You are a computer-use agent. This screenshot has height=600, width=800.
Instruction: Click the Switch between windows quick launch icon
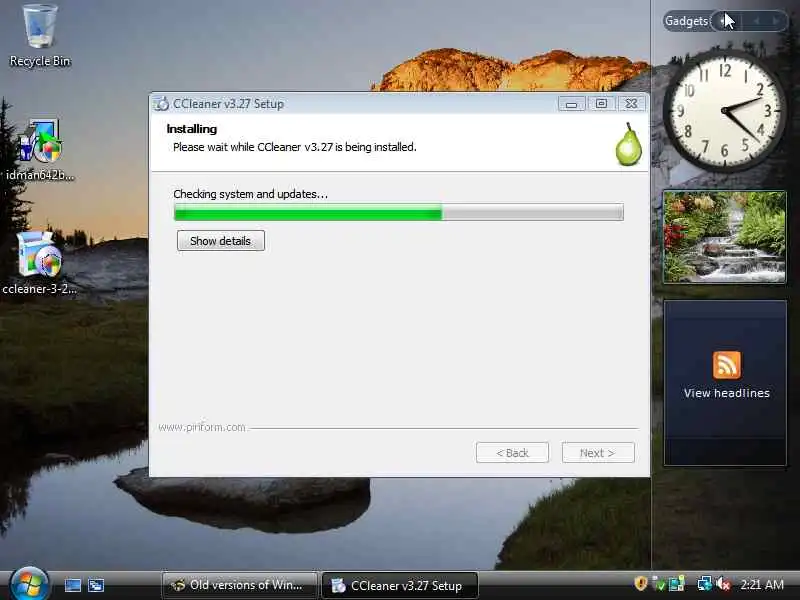(96, 585)
